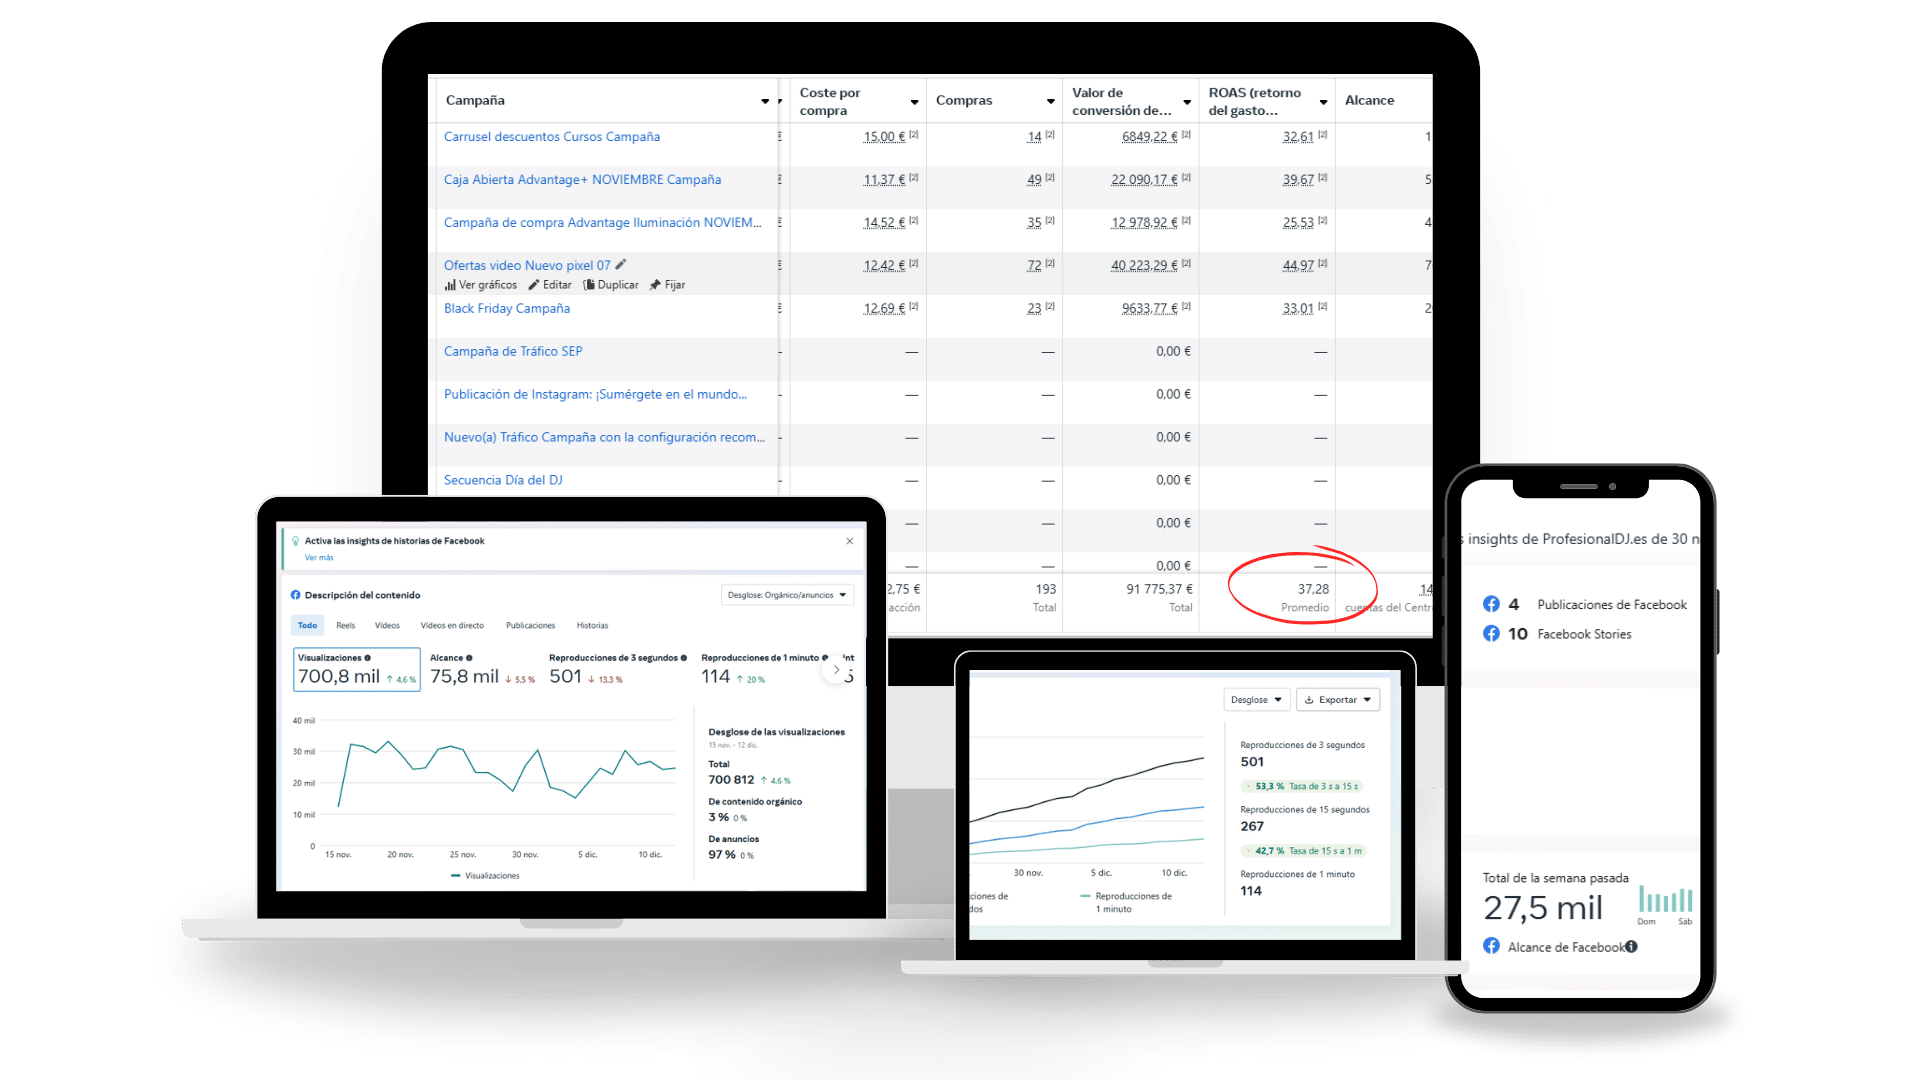Click Facebook icon beside Facebook Stories
This screenshot has width=1920, height=1080.
click(1491, 634)
